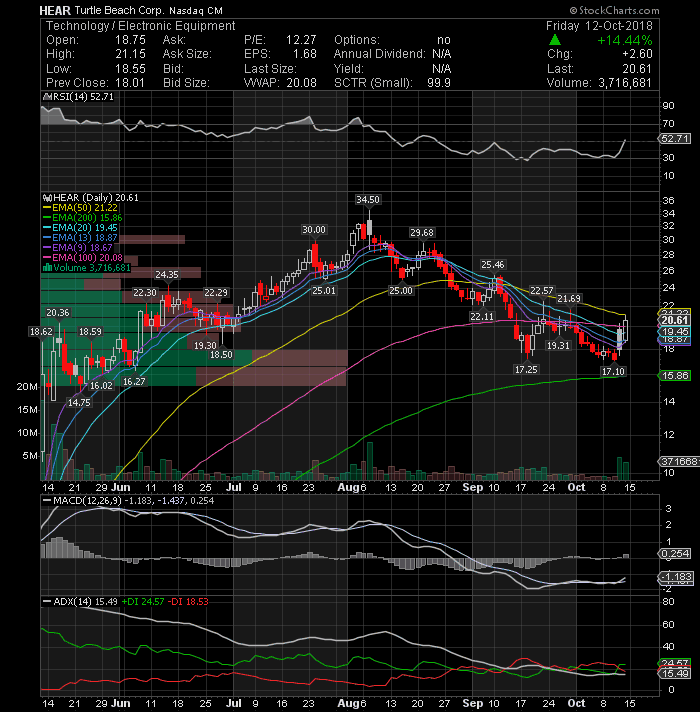Click the Oct date label under price chart
The width and height of the screenshot is (700, 712).
[576, 487]
